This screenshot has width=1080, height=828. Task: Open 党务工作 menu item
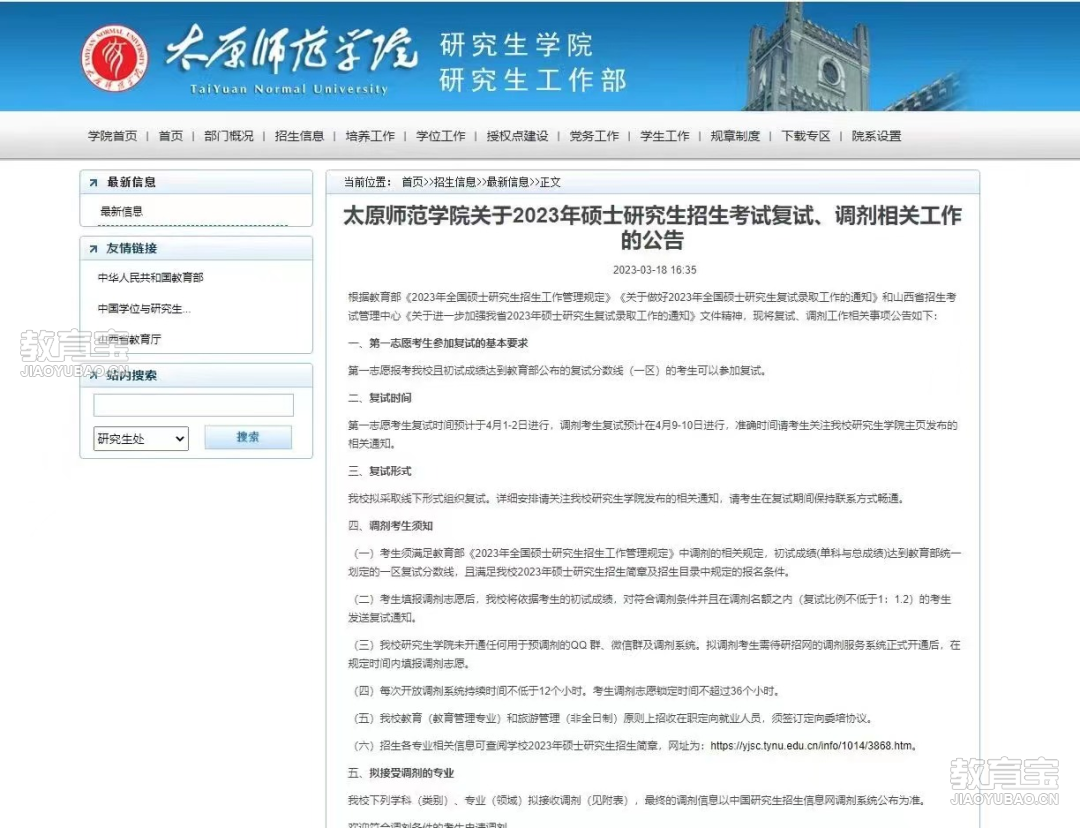pos(594,136)
